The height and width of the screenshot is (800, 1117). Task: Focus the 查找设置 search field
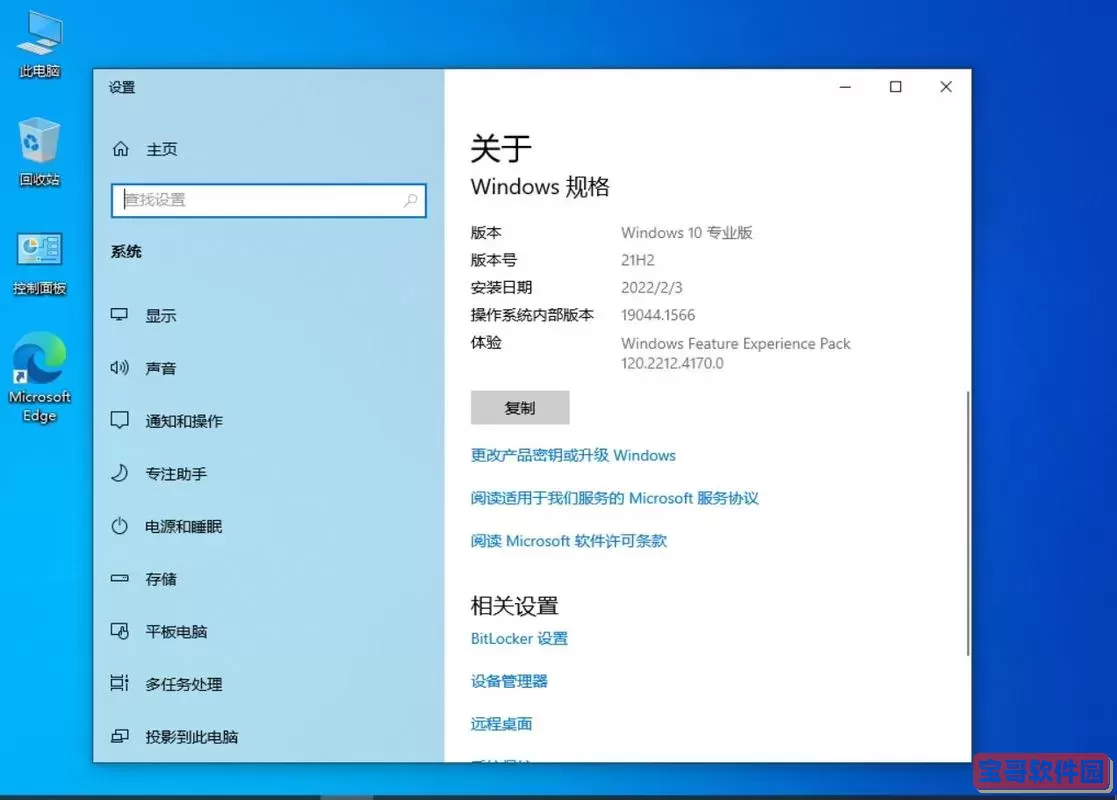click(x=269, y=200)
